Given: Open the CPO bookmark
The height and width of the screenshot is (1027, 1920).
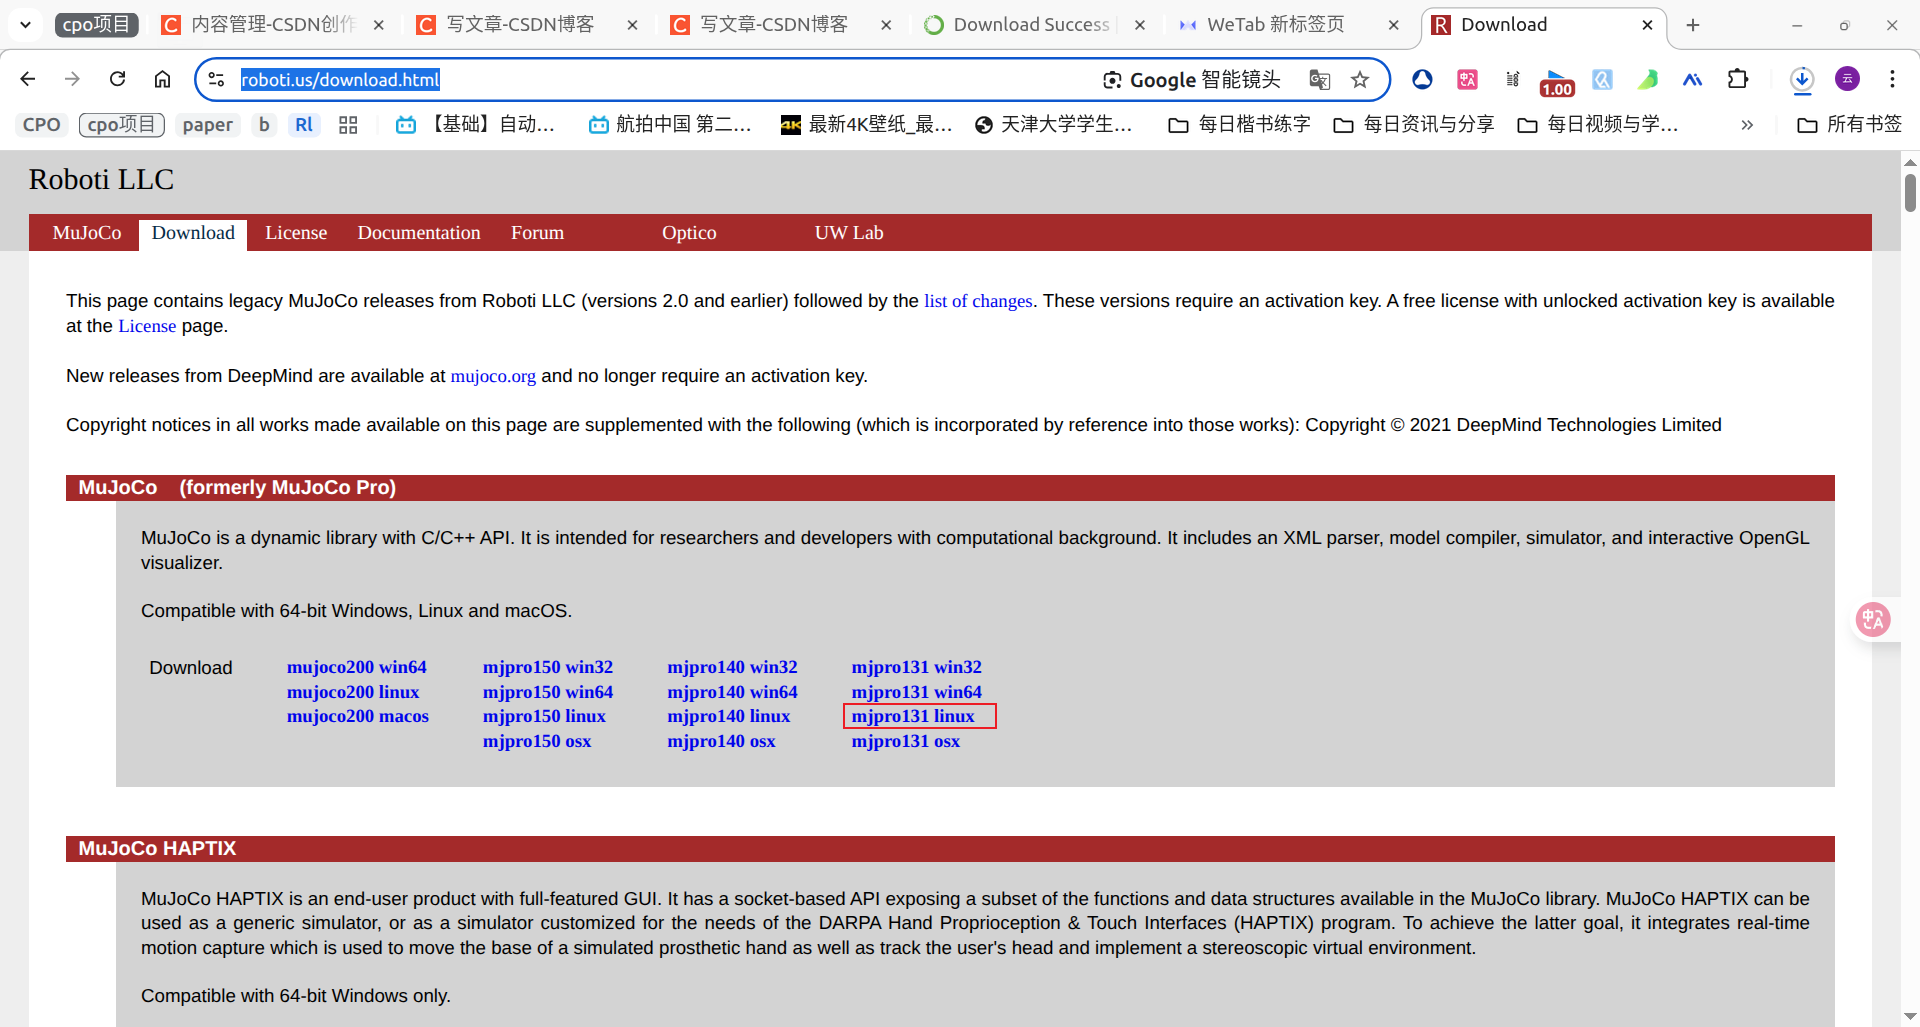Looking at the screenshot, I should pos(41,125).
